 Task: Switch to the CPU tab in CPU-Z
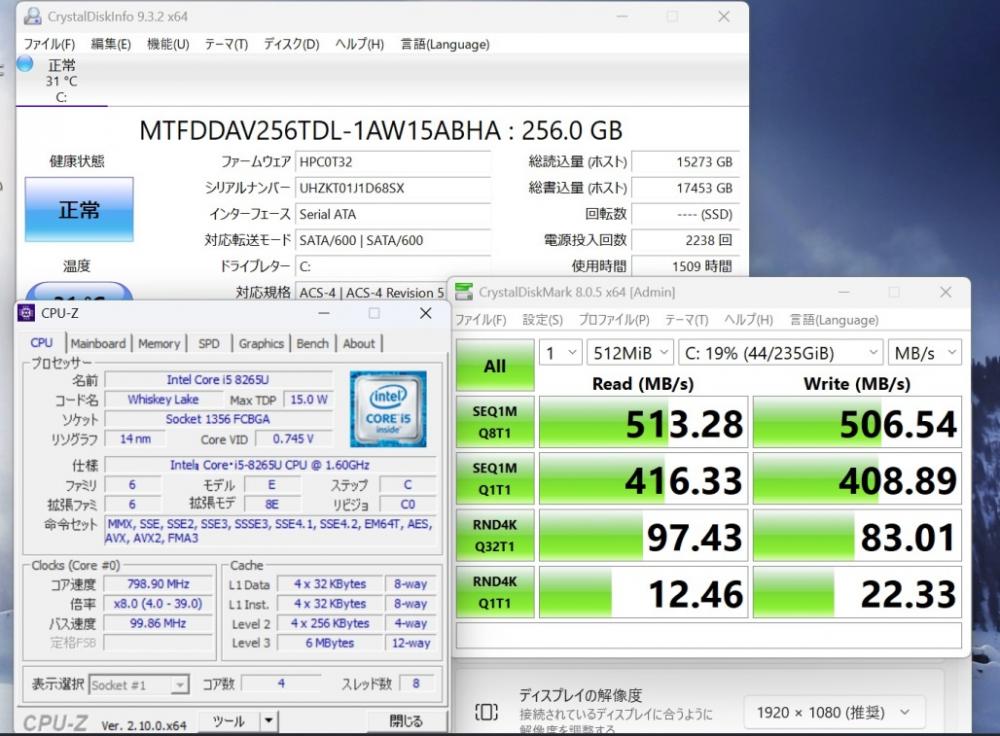41,343
